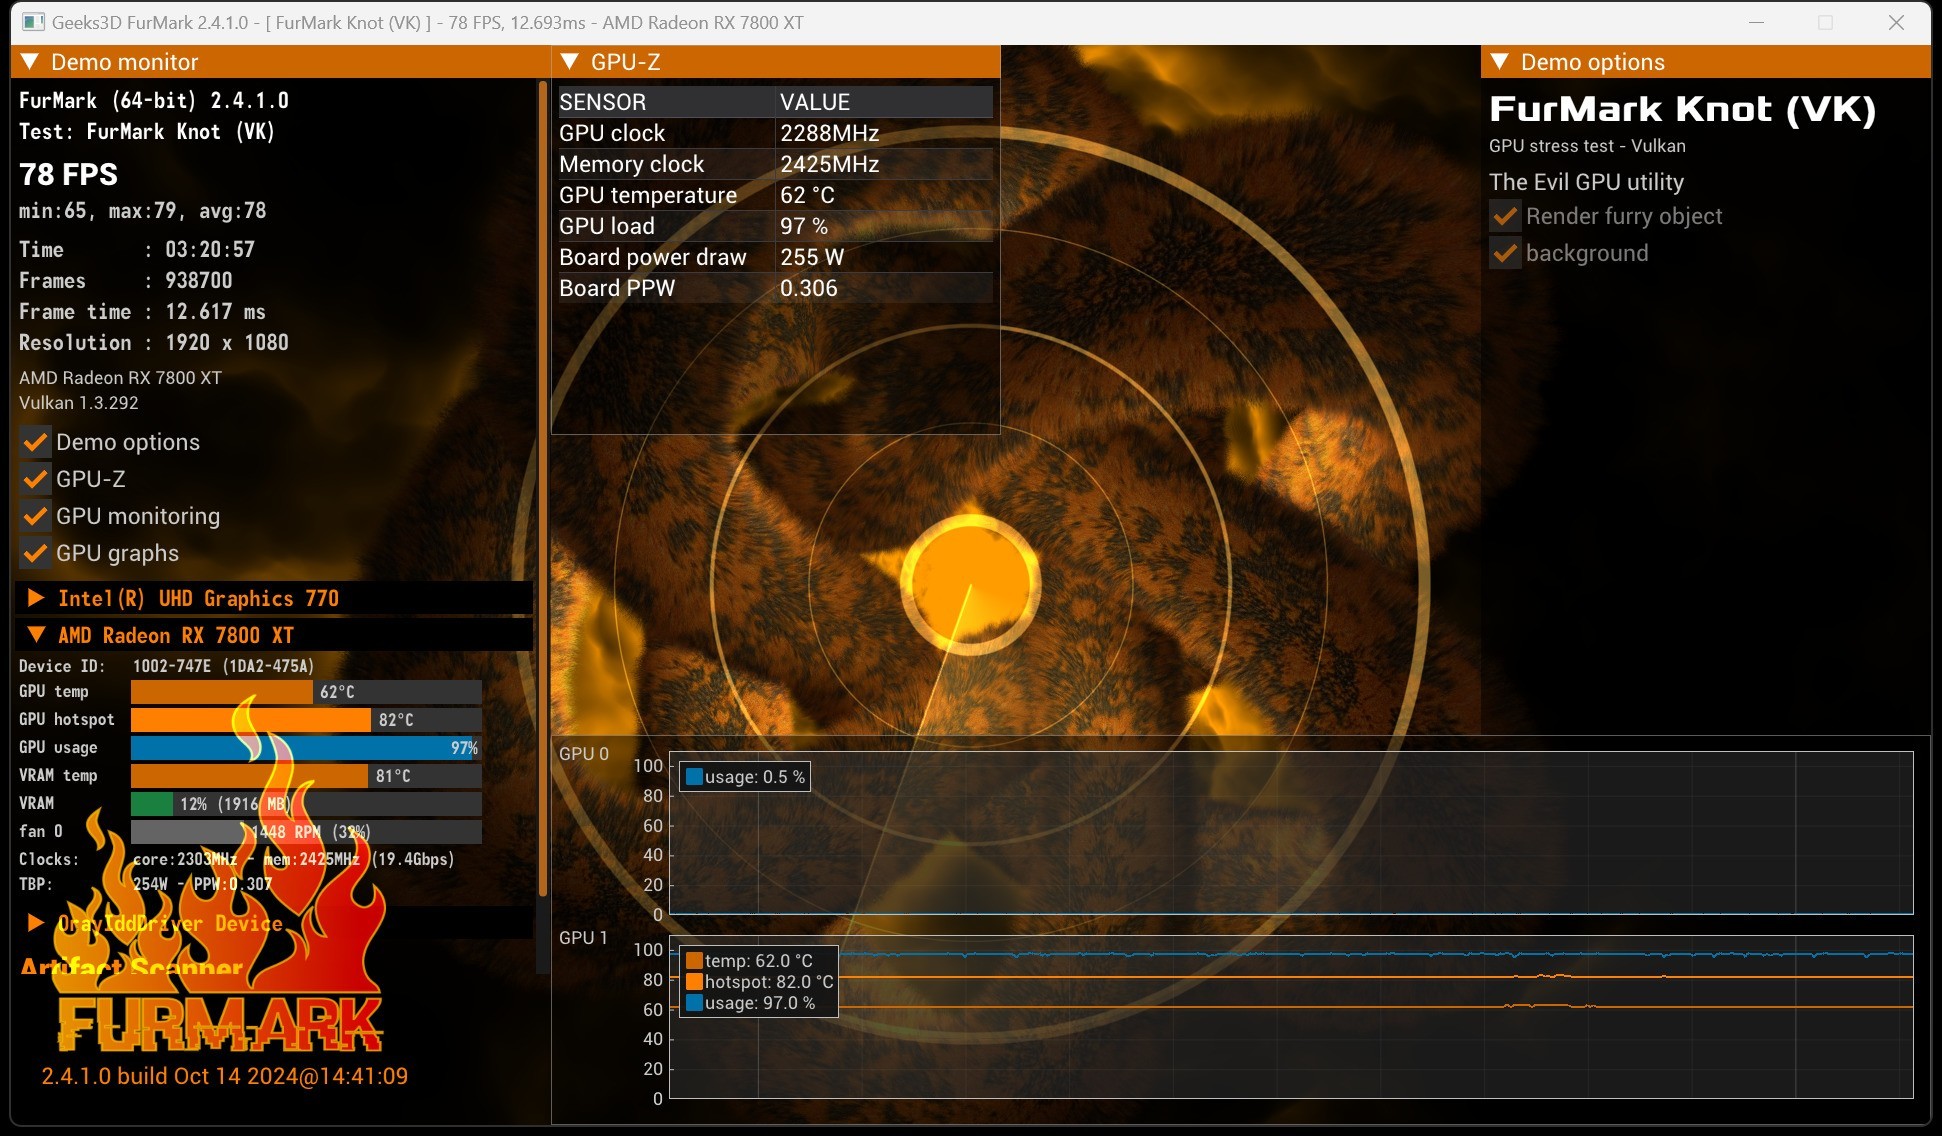Toggle the GPU-Z checkbox
Image resolution: width=1942 pixels, height=1136 pixels.
35,479
